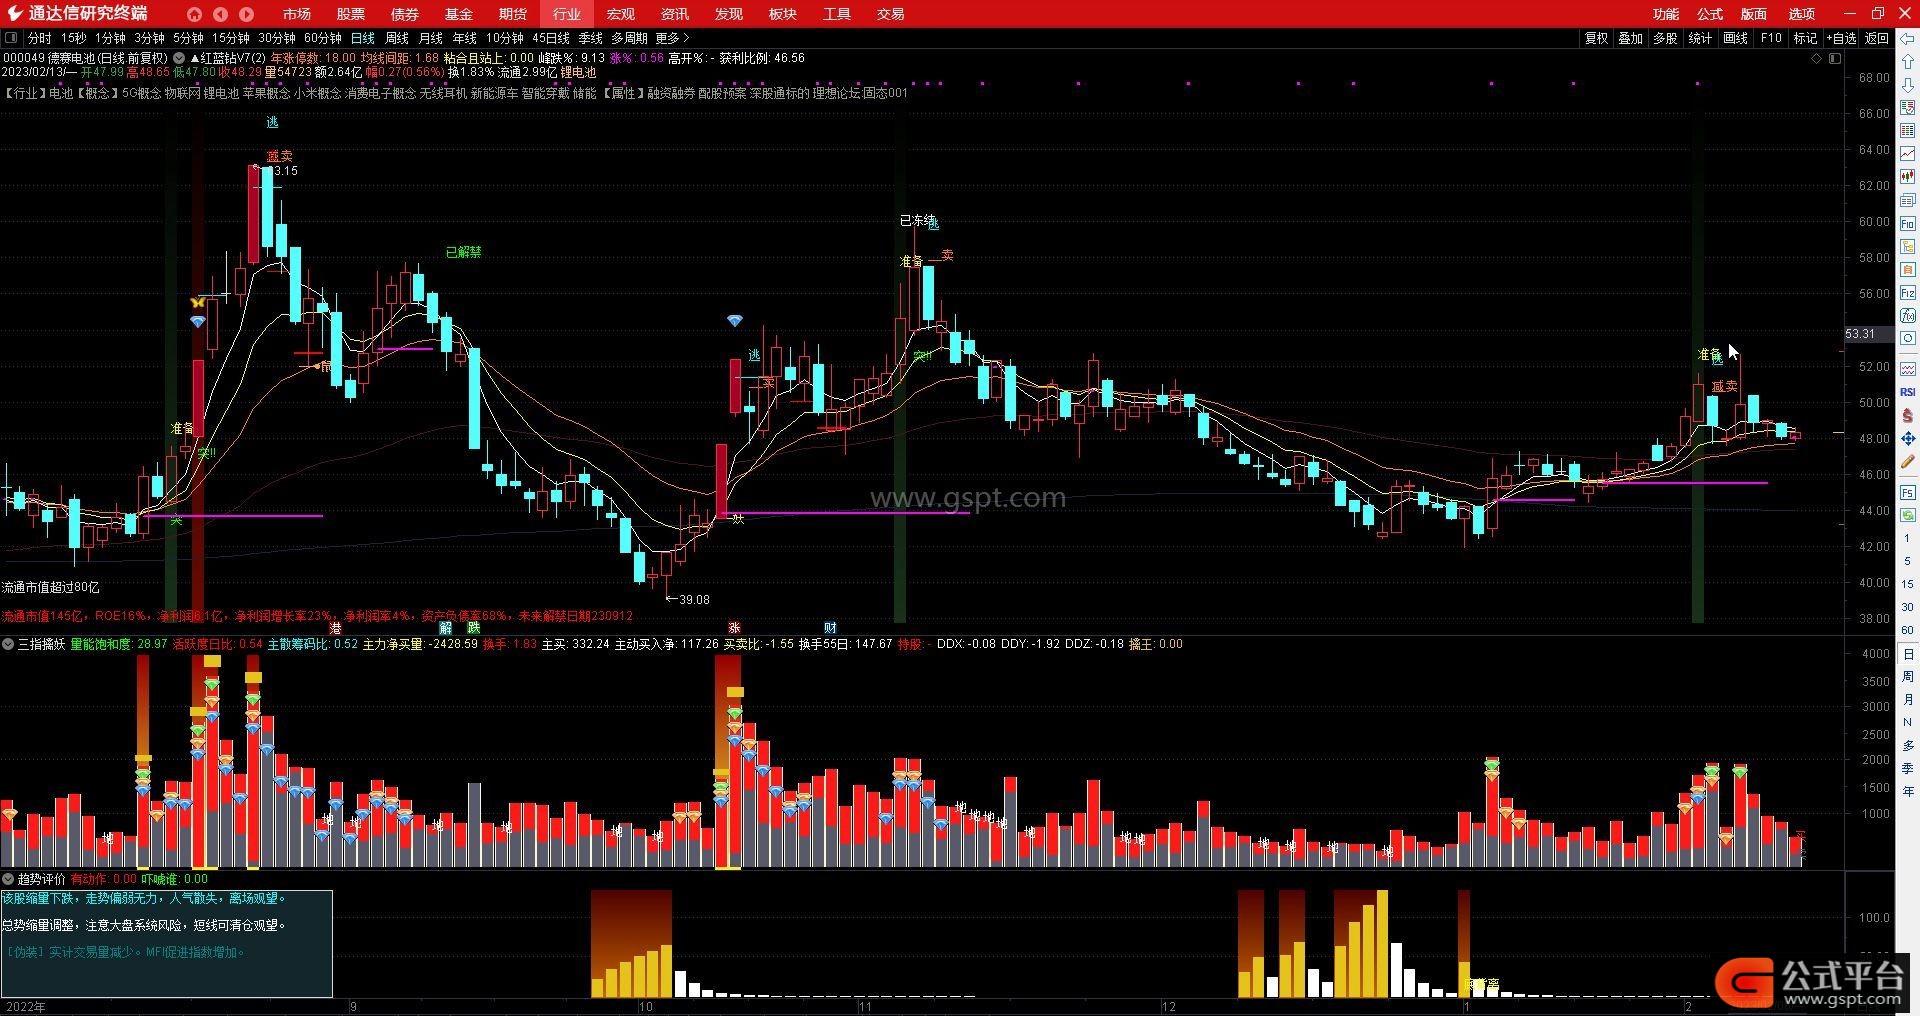Open the 股票 menu
Image resolution: width=1920 pixels, height=1016 pixels.
[x=350, y=14]
